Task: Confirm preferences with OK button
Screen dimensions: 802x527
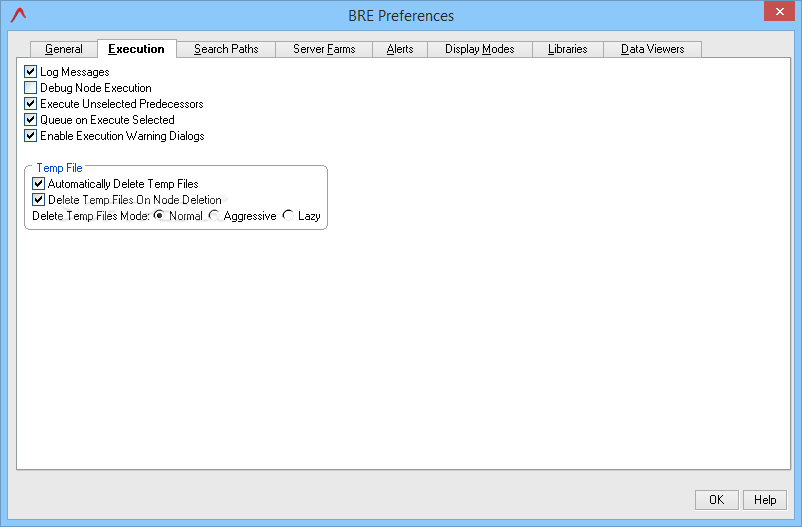Action: coord(717,500)
